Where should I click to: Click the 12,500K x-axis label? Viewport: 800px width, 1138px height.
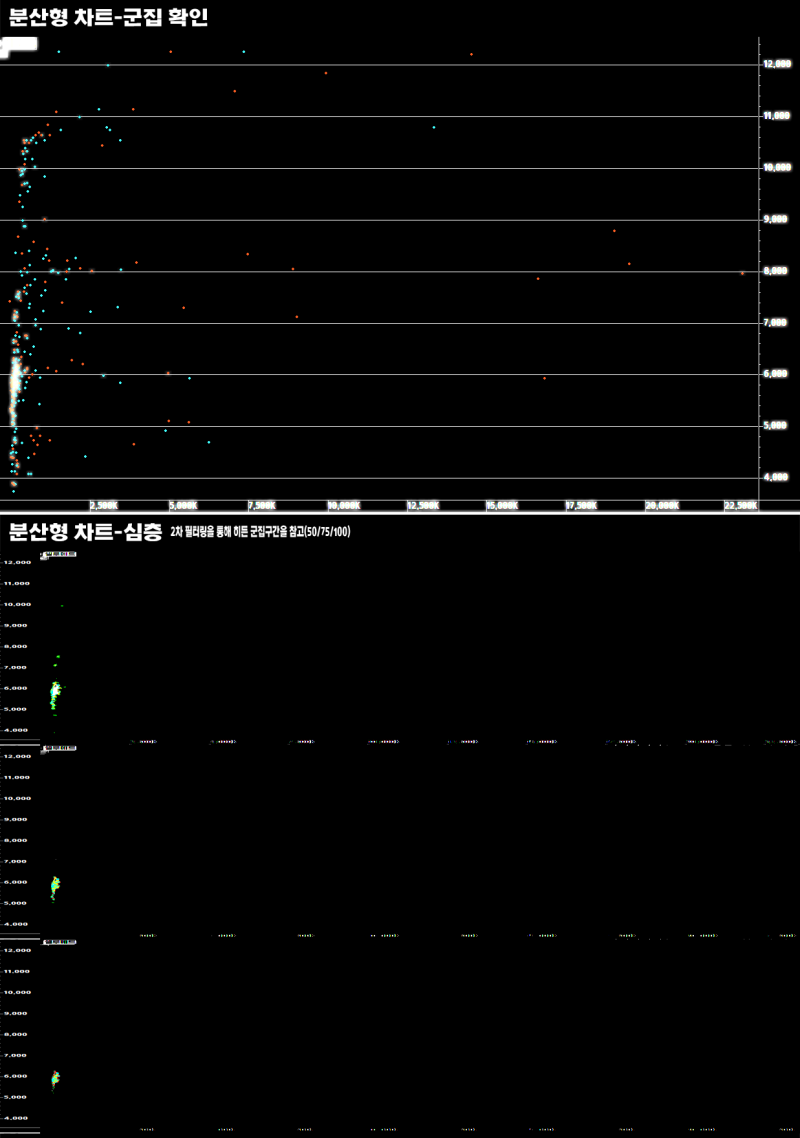[x=423, y=505]
